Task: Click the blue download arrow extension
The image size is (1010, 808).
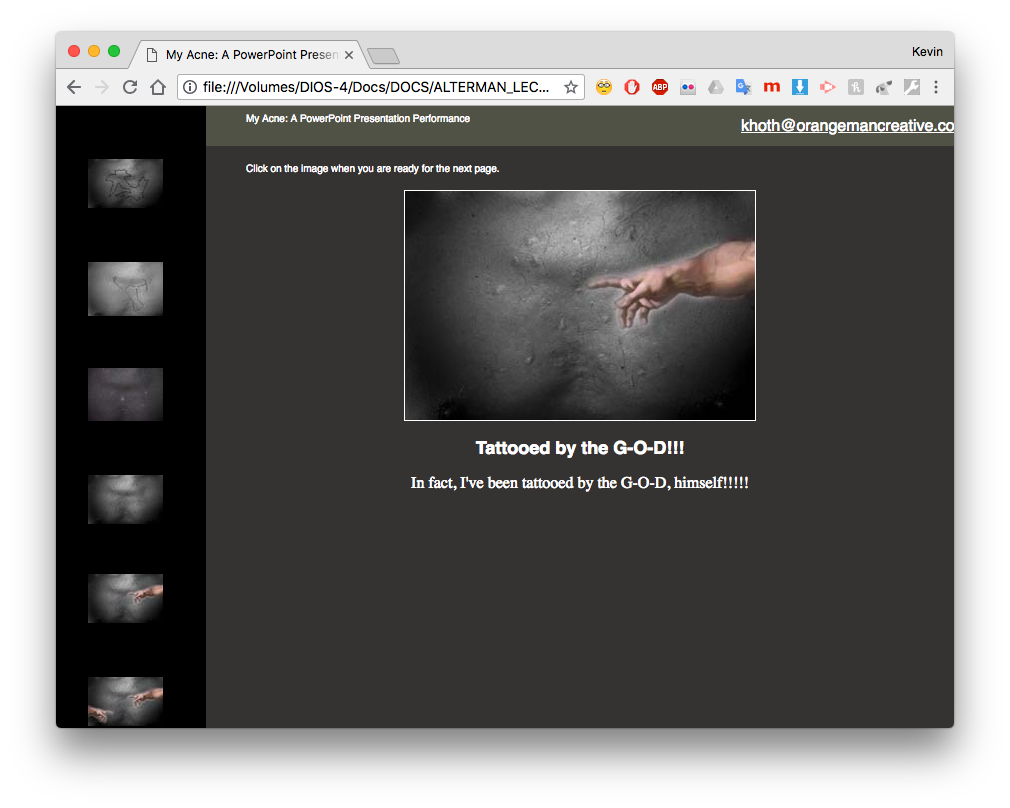Action: (x=800, y=87)
